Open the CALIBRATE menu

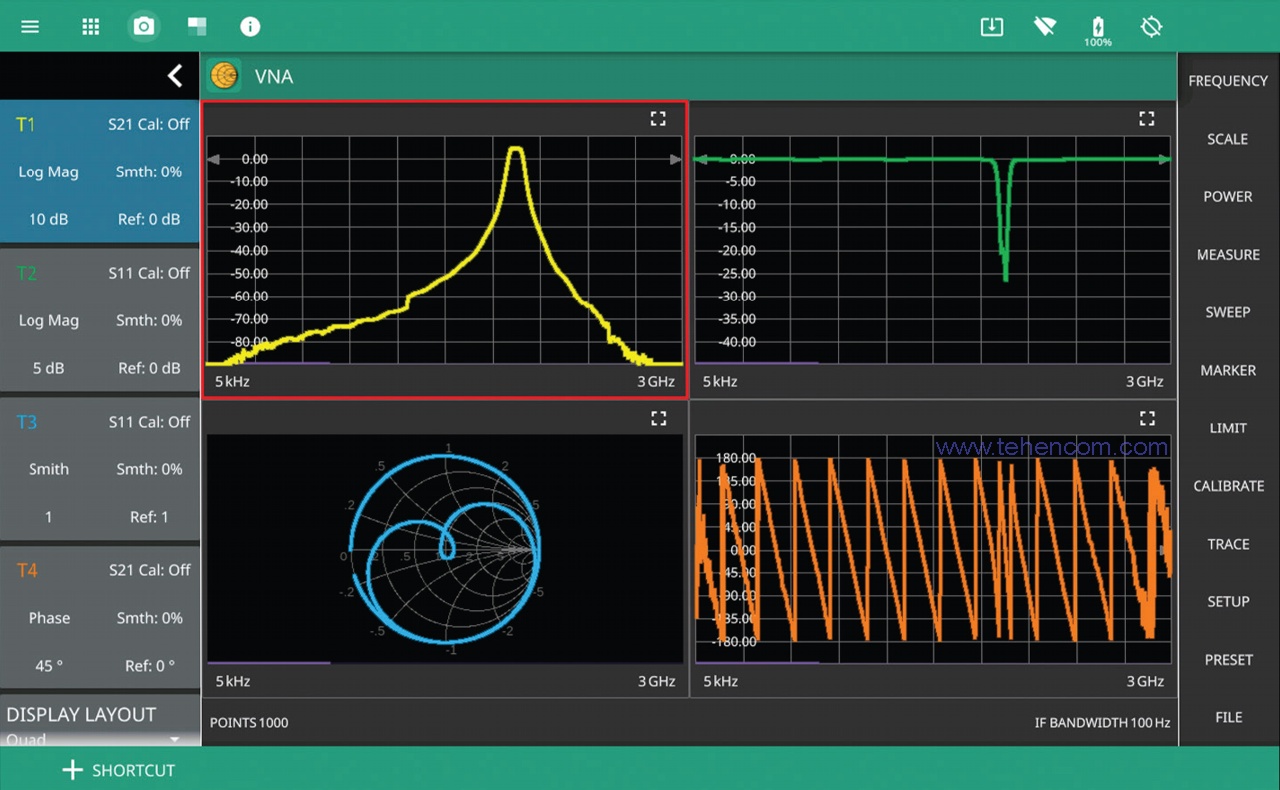pyautogui.click(x=1228, y=486)
